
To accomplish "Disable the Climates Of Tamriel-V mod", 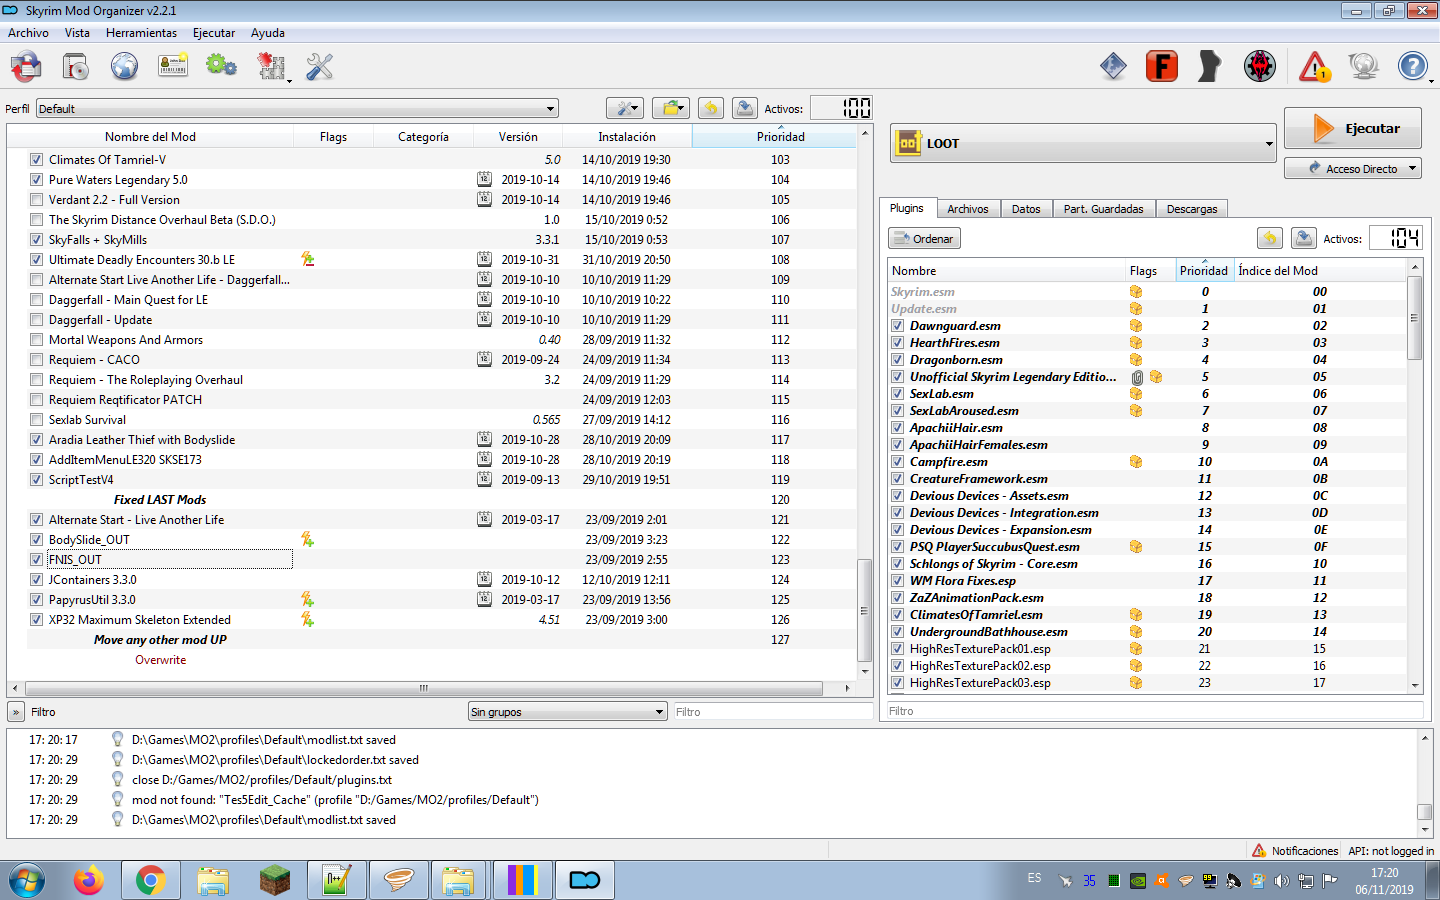I will tap(36, 160).
